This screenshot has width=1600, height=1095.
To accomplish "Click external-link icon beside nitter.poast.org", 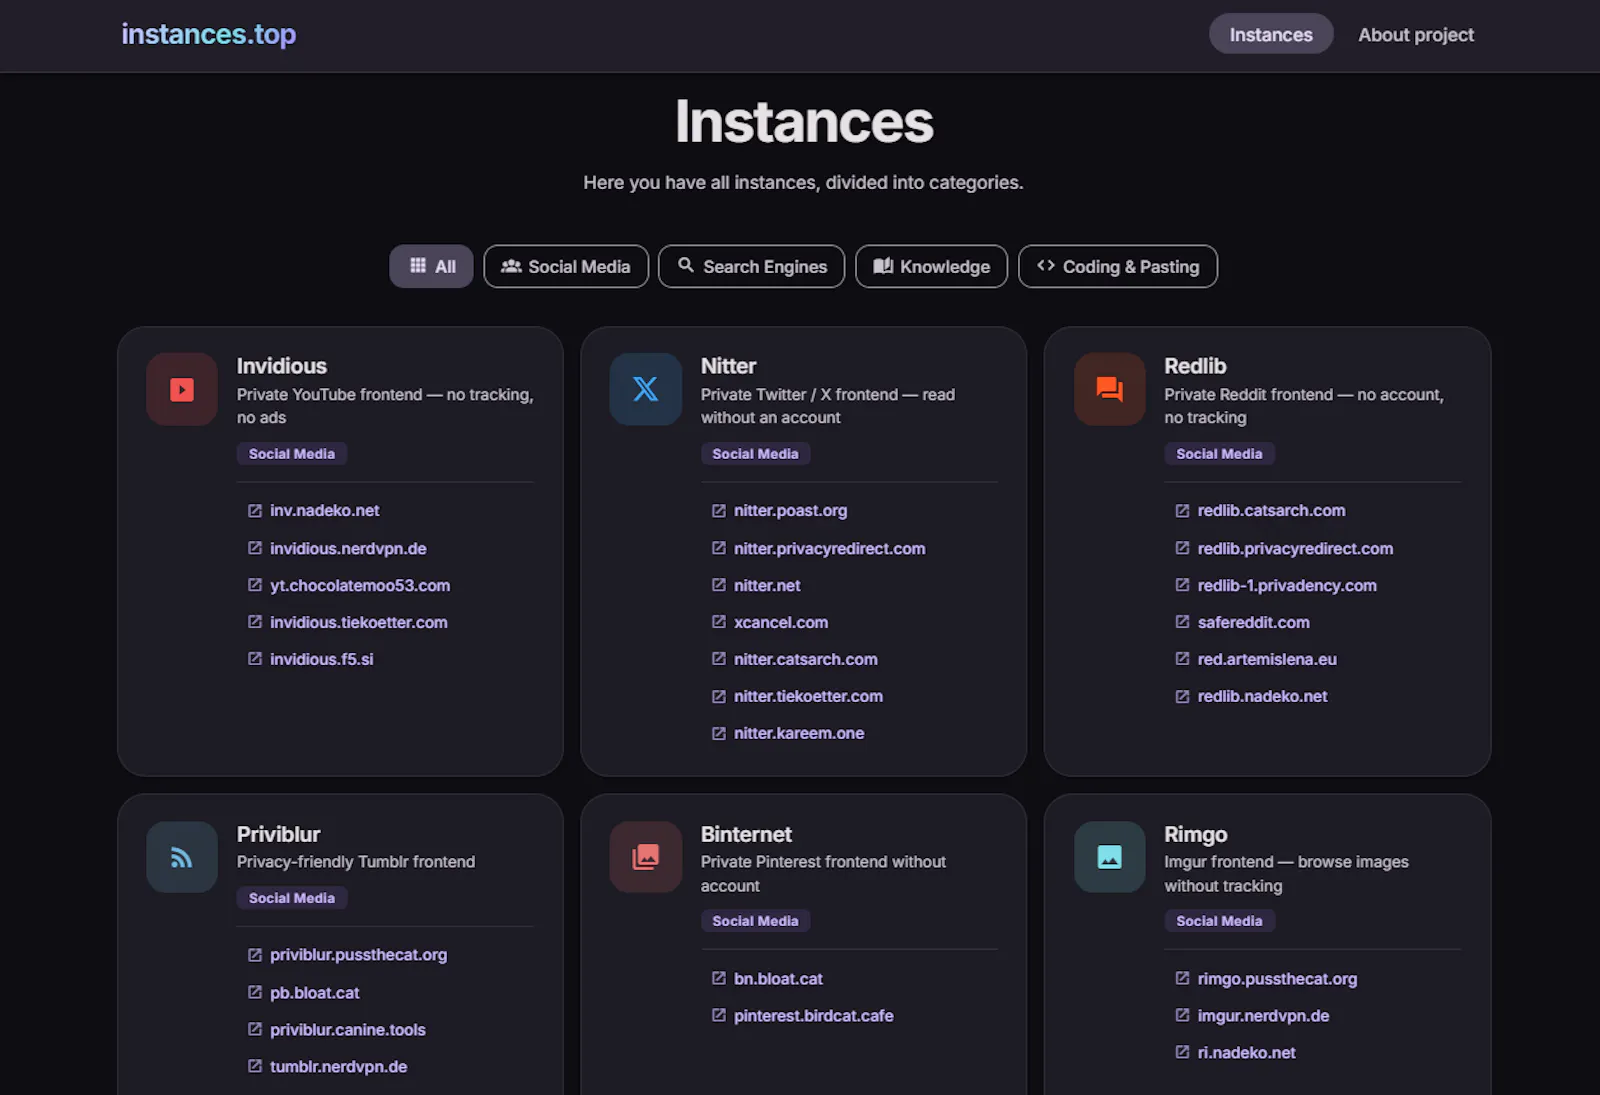I will [x=719, y=511].
